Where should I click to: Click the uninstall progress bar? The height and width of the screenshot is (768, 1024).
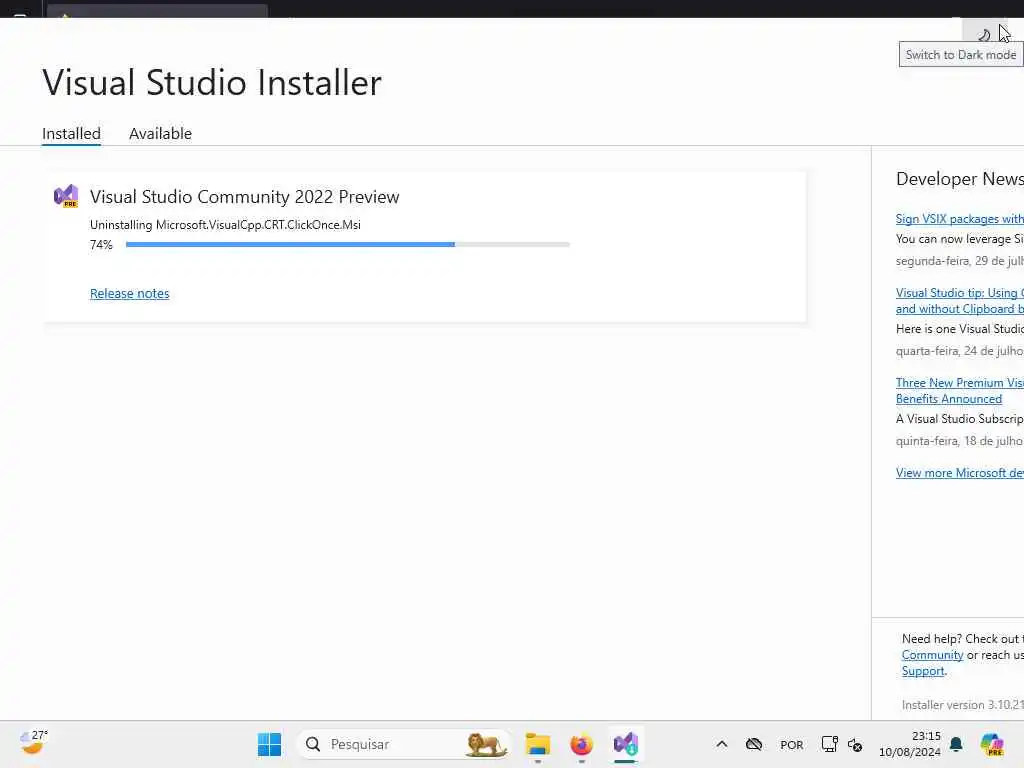[x=347, y=244]
